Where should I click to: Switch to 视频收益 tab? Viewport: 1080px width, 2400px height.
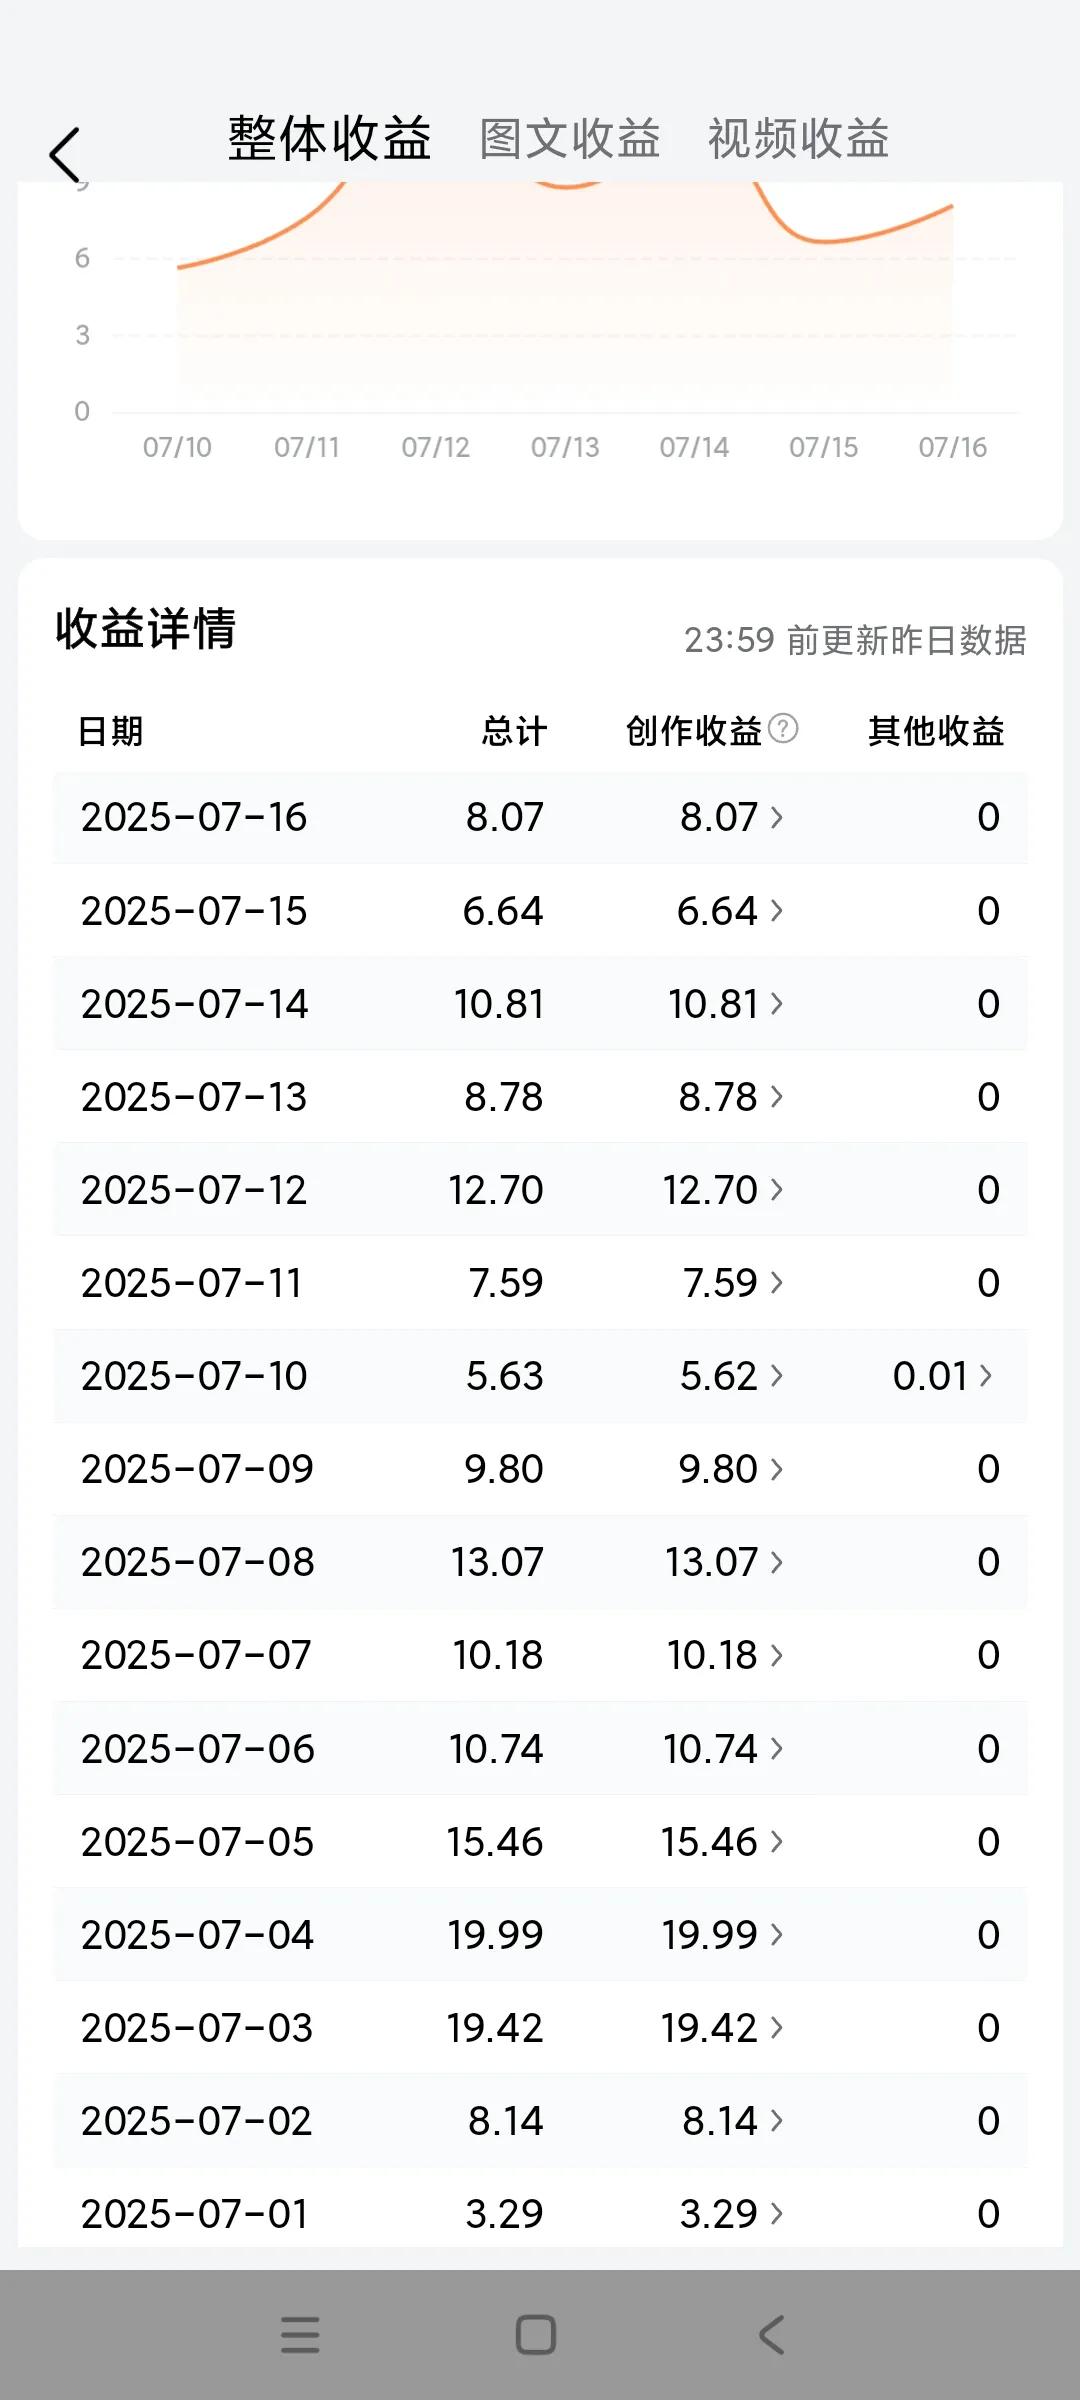click(799, 138)
